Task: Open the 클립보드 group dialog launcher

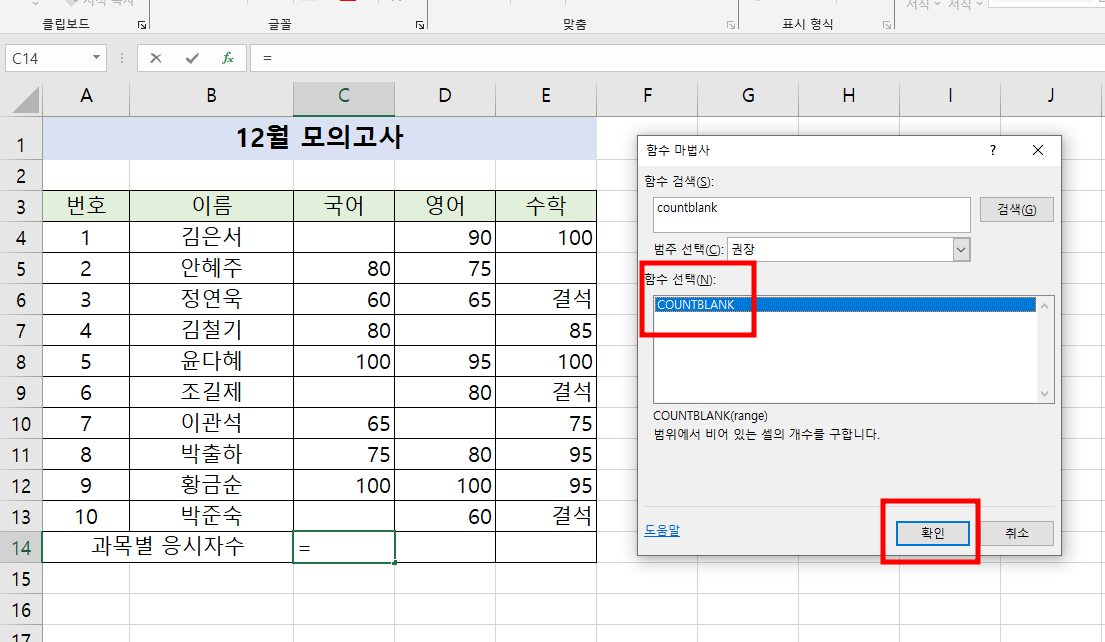Action: [142, 25]
